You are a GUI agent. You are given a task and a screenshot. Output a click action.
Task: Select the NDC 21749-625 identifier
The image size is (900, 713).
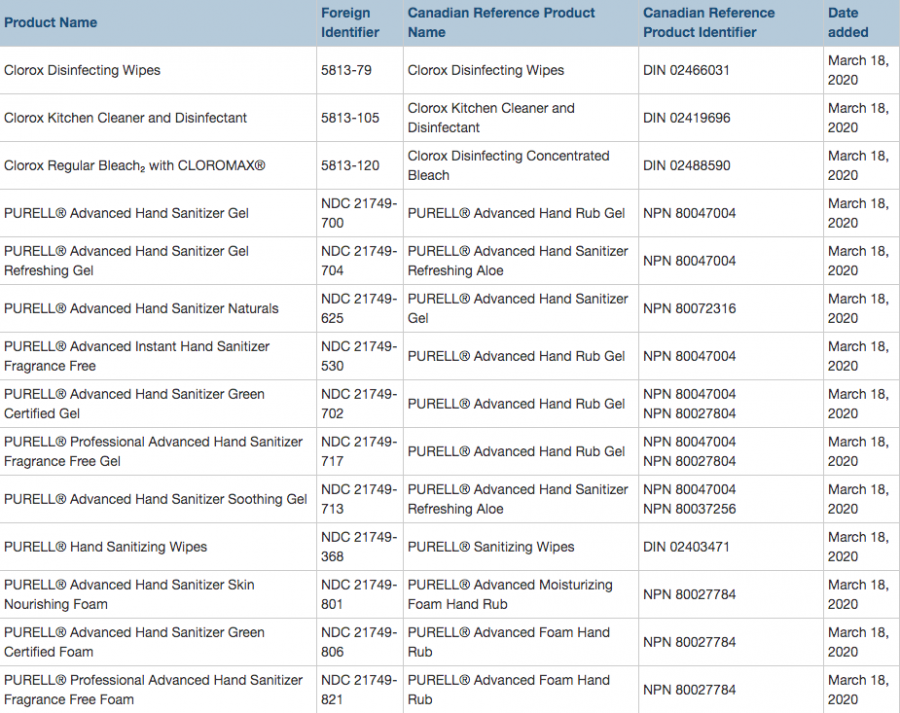pyautogui.click(x=359, y=308)
